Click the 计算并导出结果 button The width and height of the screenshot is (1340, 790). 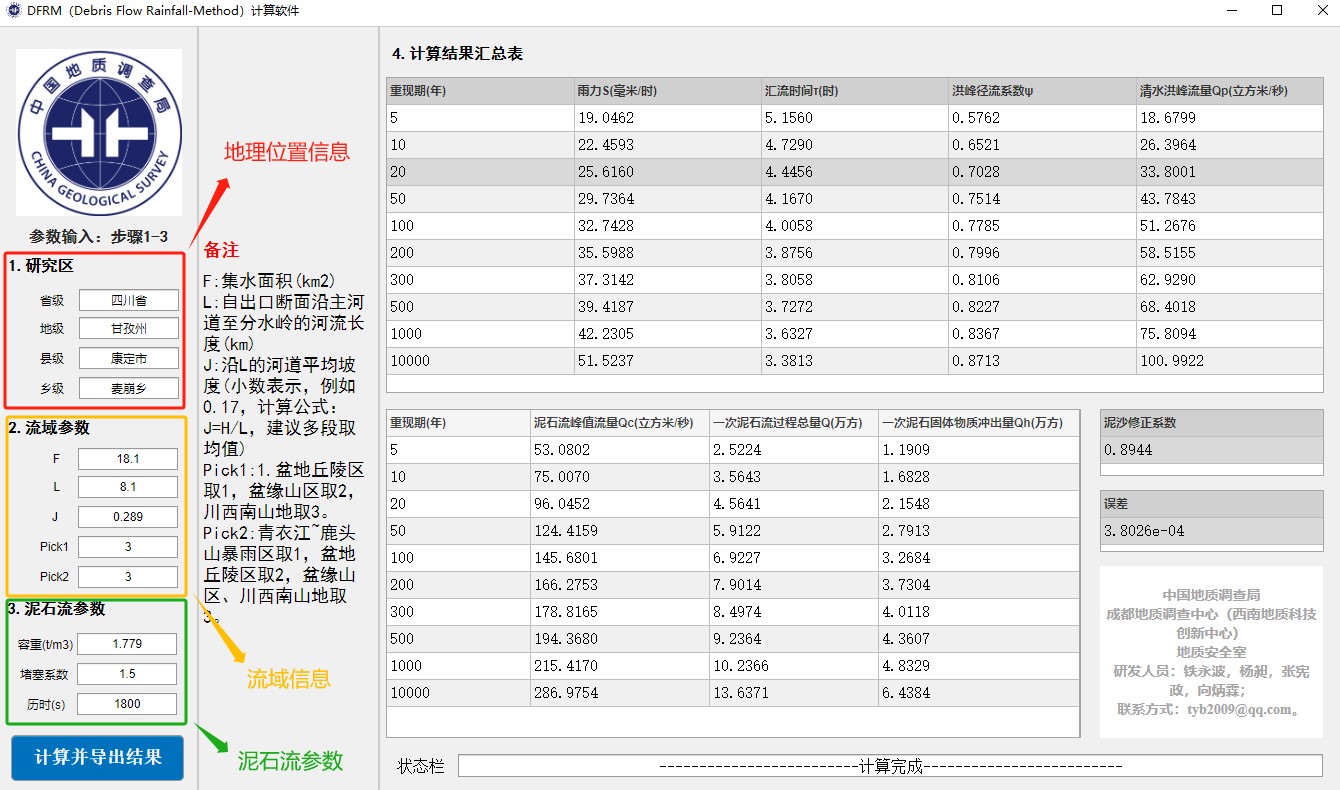click(98, 757)
